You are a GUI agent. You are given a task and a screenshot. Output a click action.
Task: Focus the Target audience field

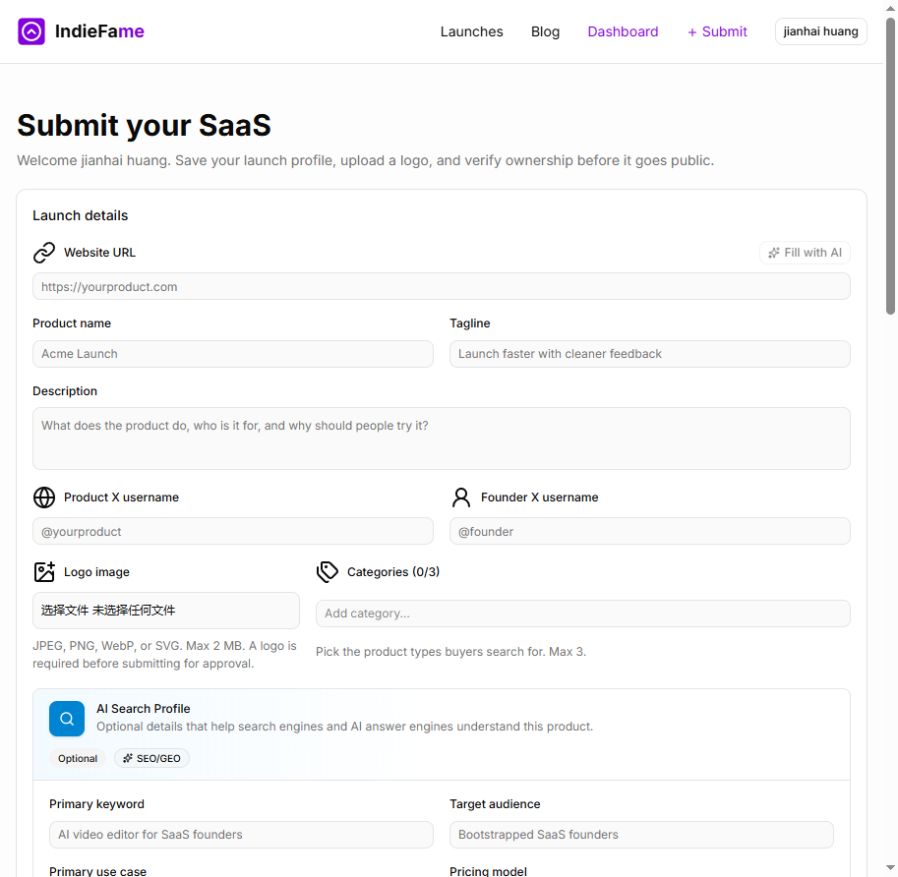pos(641,835)
